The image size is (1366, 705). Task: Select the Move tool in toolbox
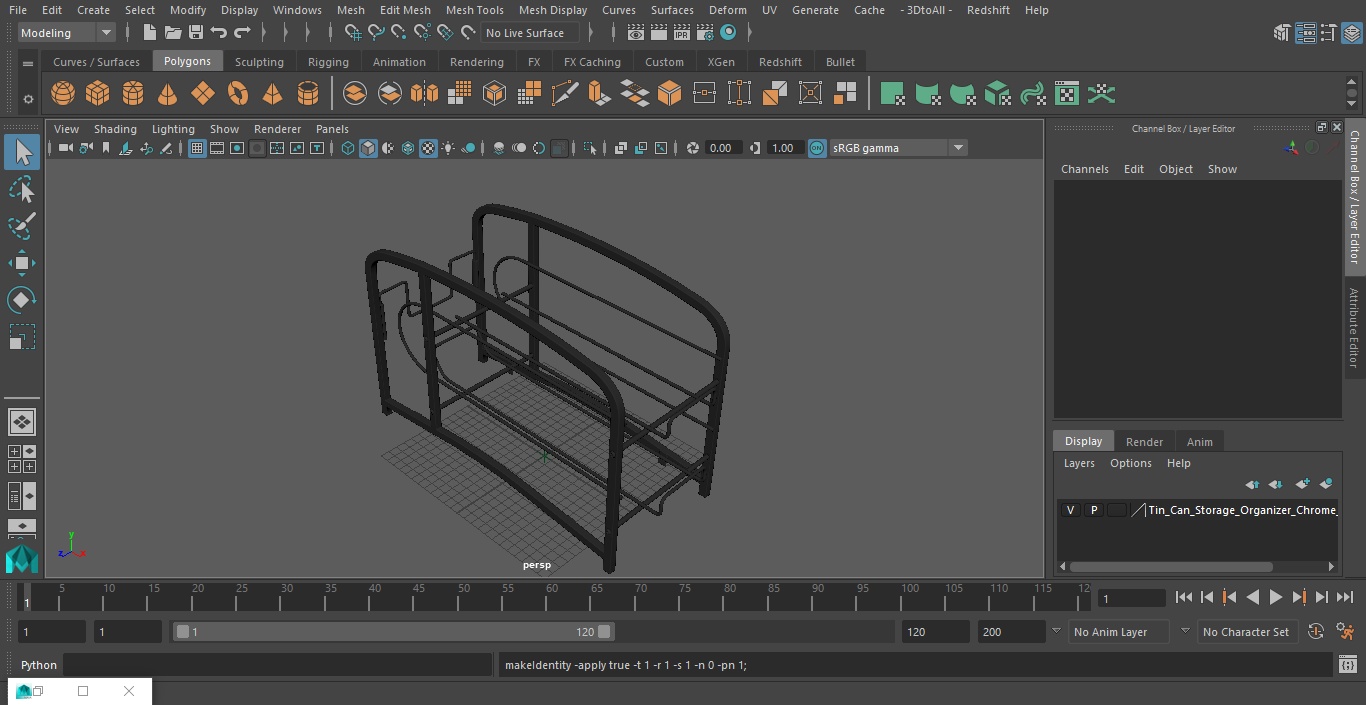pyautogui.click(x=21, y=264)
